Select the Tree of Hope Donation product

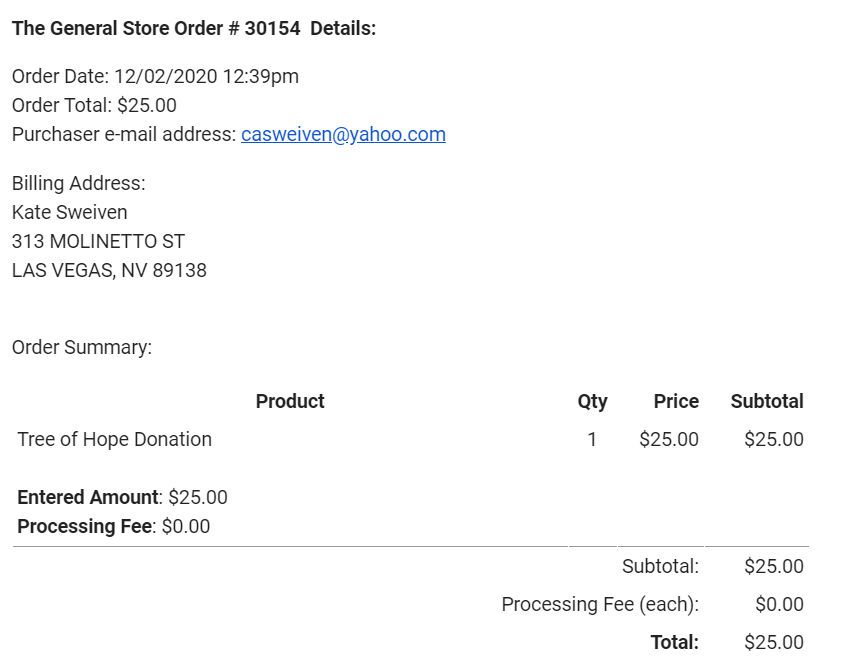115,439
